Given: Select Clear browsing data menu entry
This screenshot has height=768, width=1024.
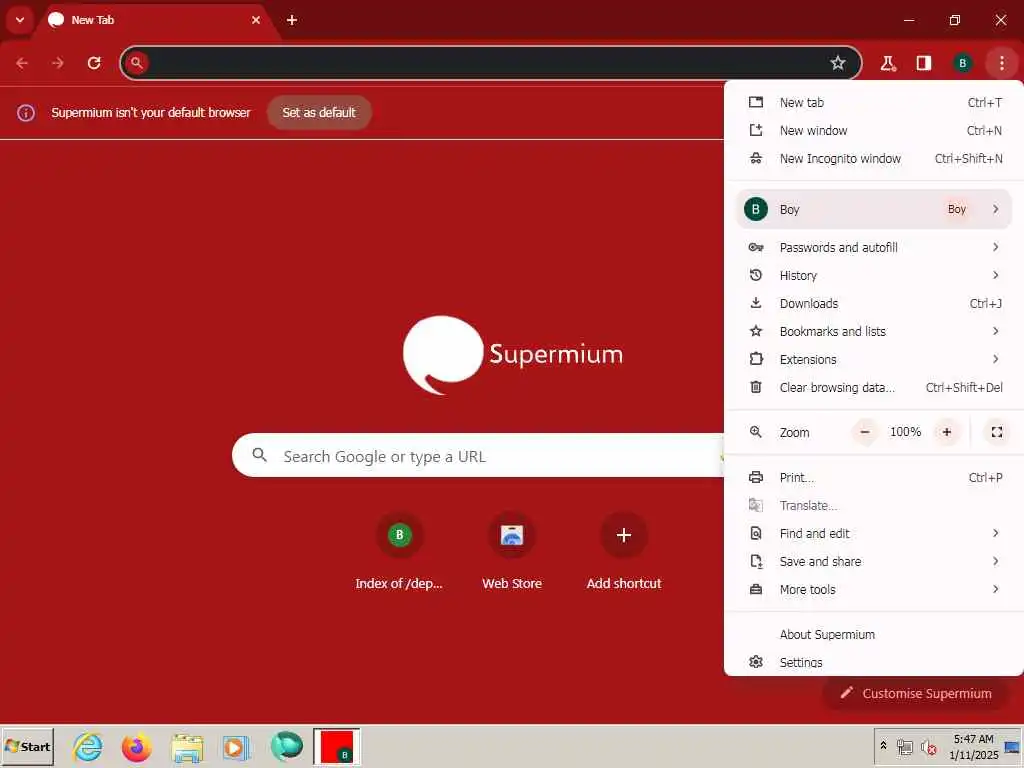Looking at the screenshot, I should click(x=874, y=388).
